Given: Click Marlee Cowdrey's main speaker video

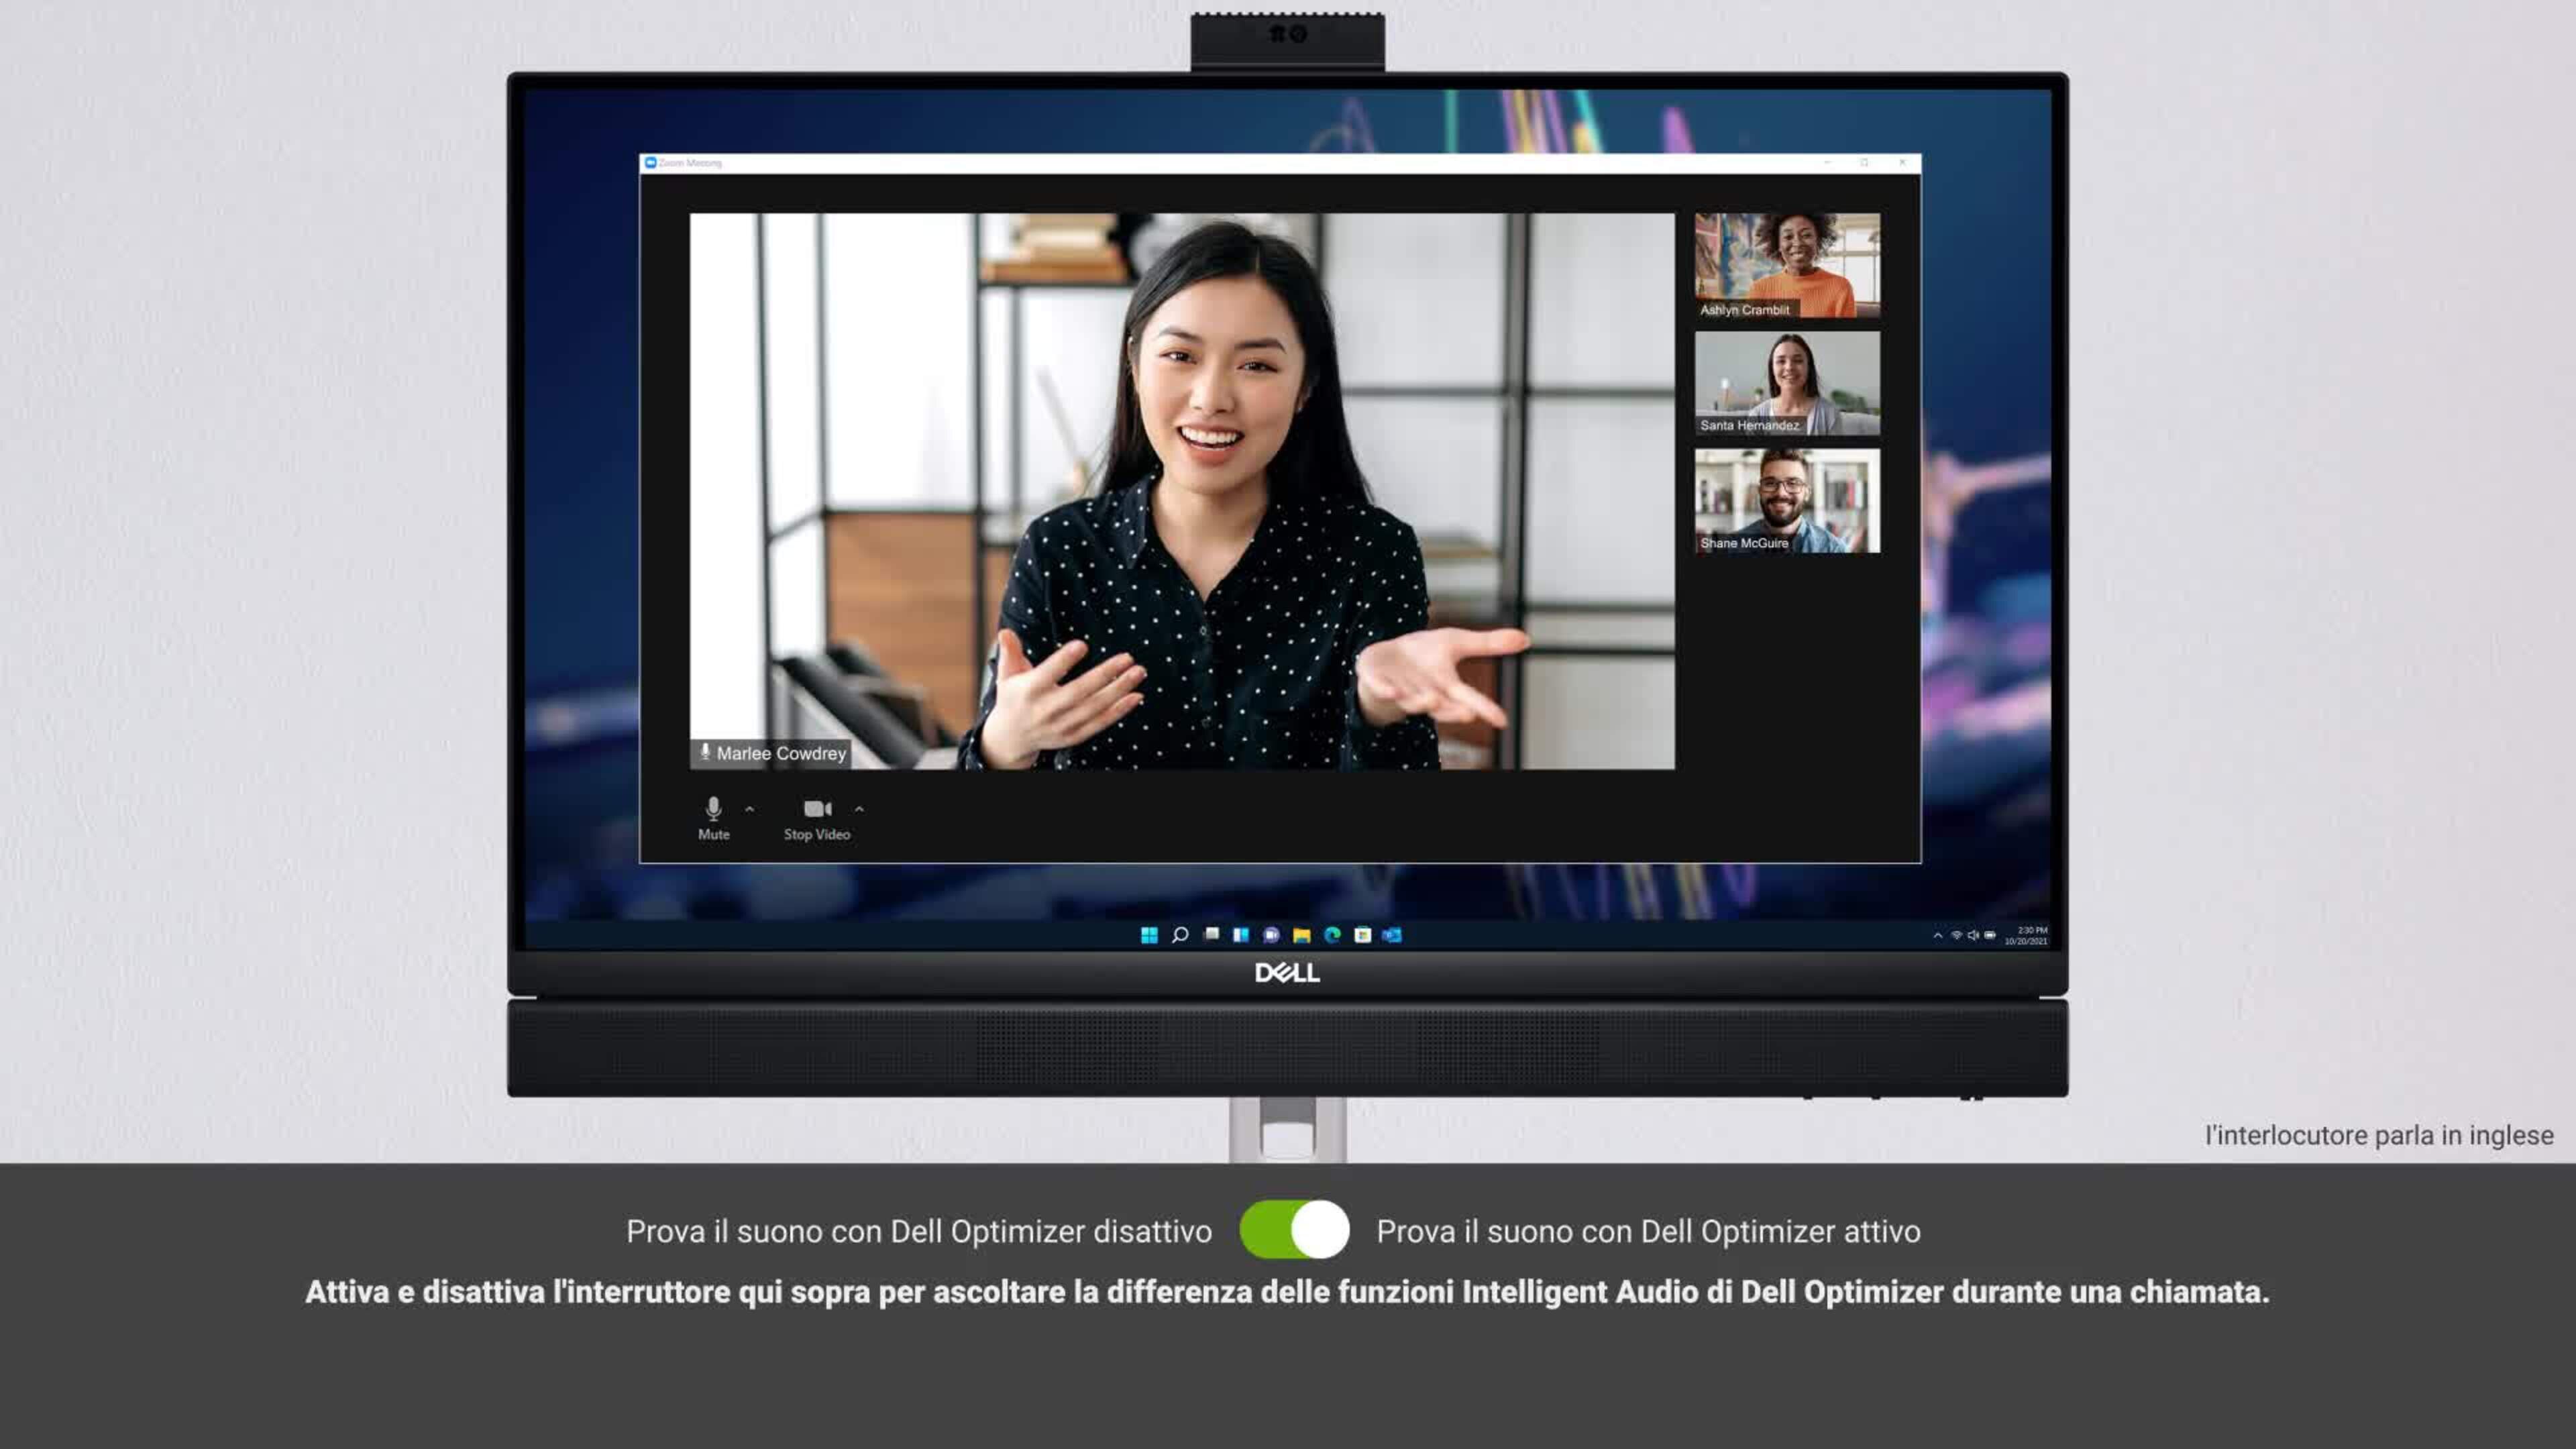Looking at the screenshot, I should click(1182, 491).
